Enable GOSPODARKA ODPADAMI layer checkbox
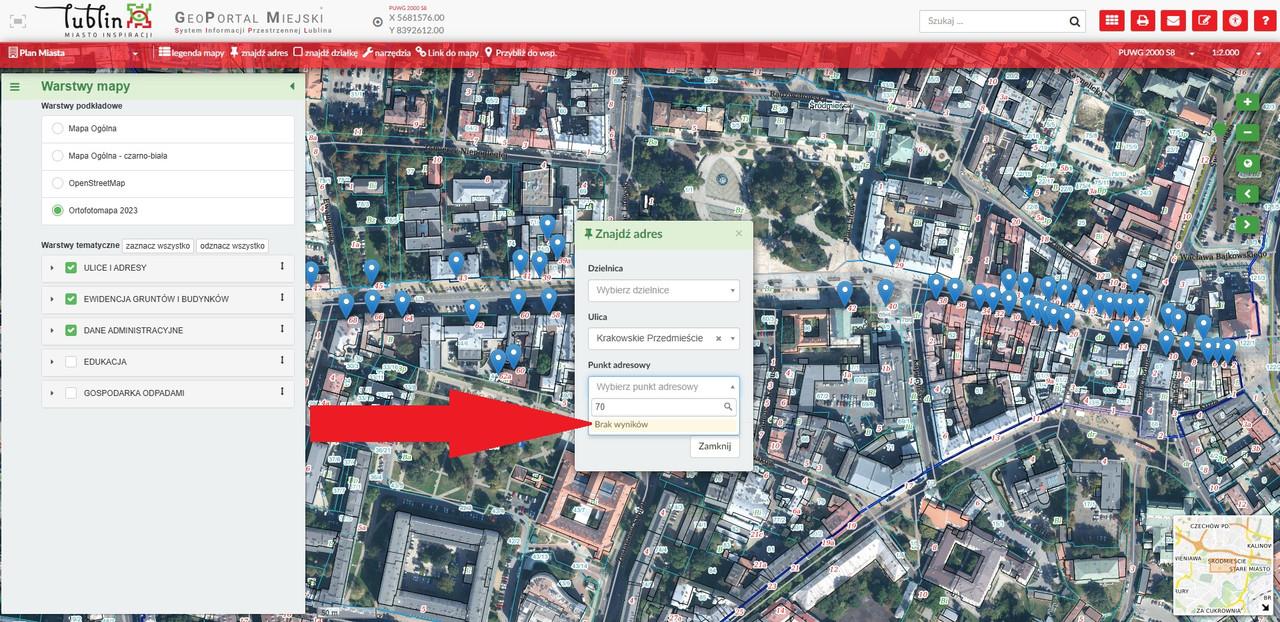1280x622 pixels. point(71,393)
